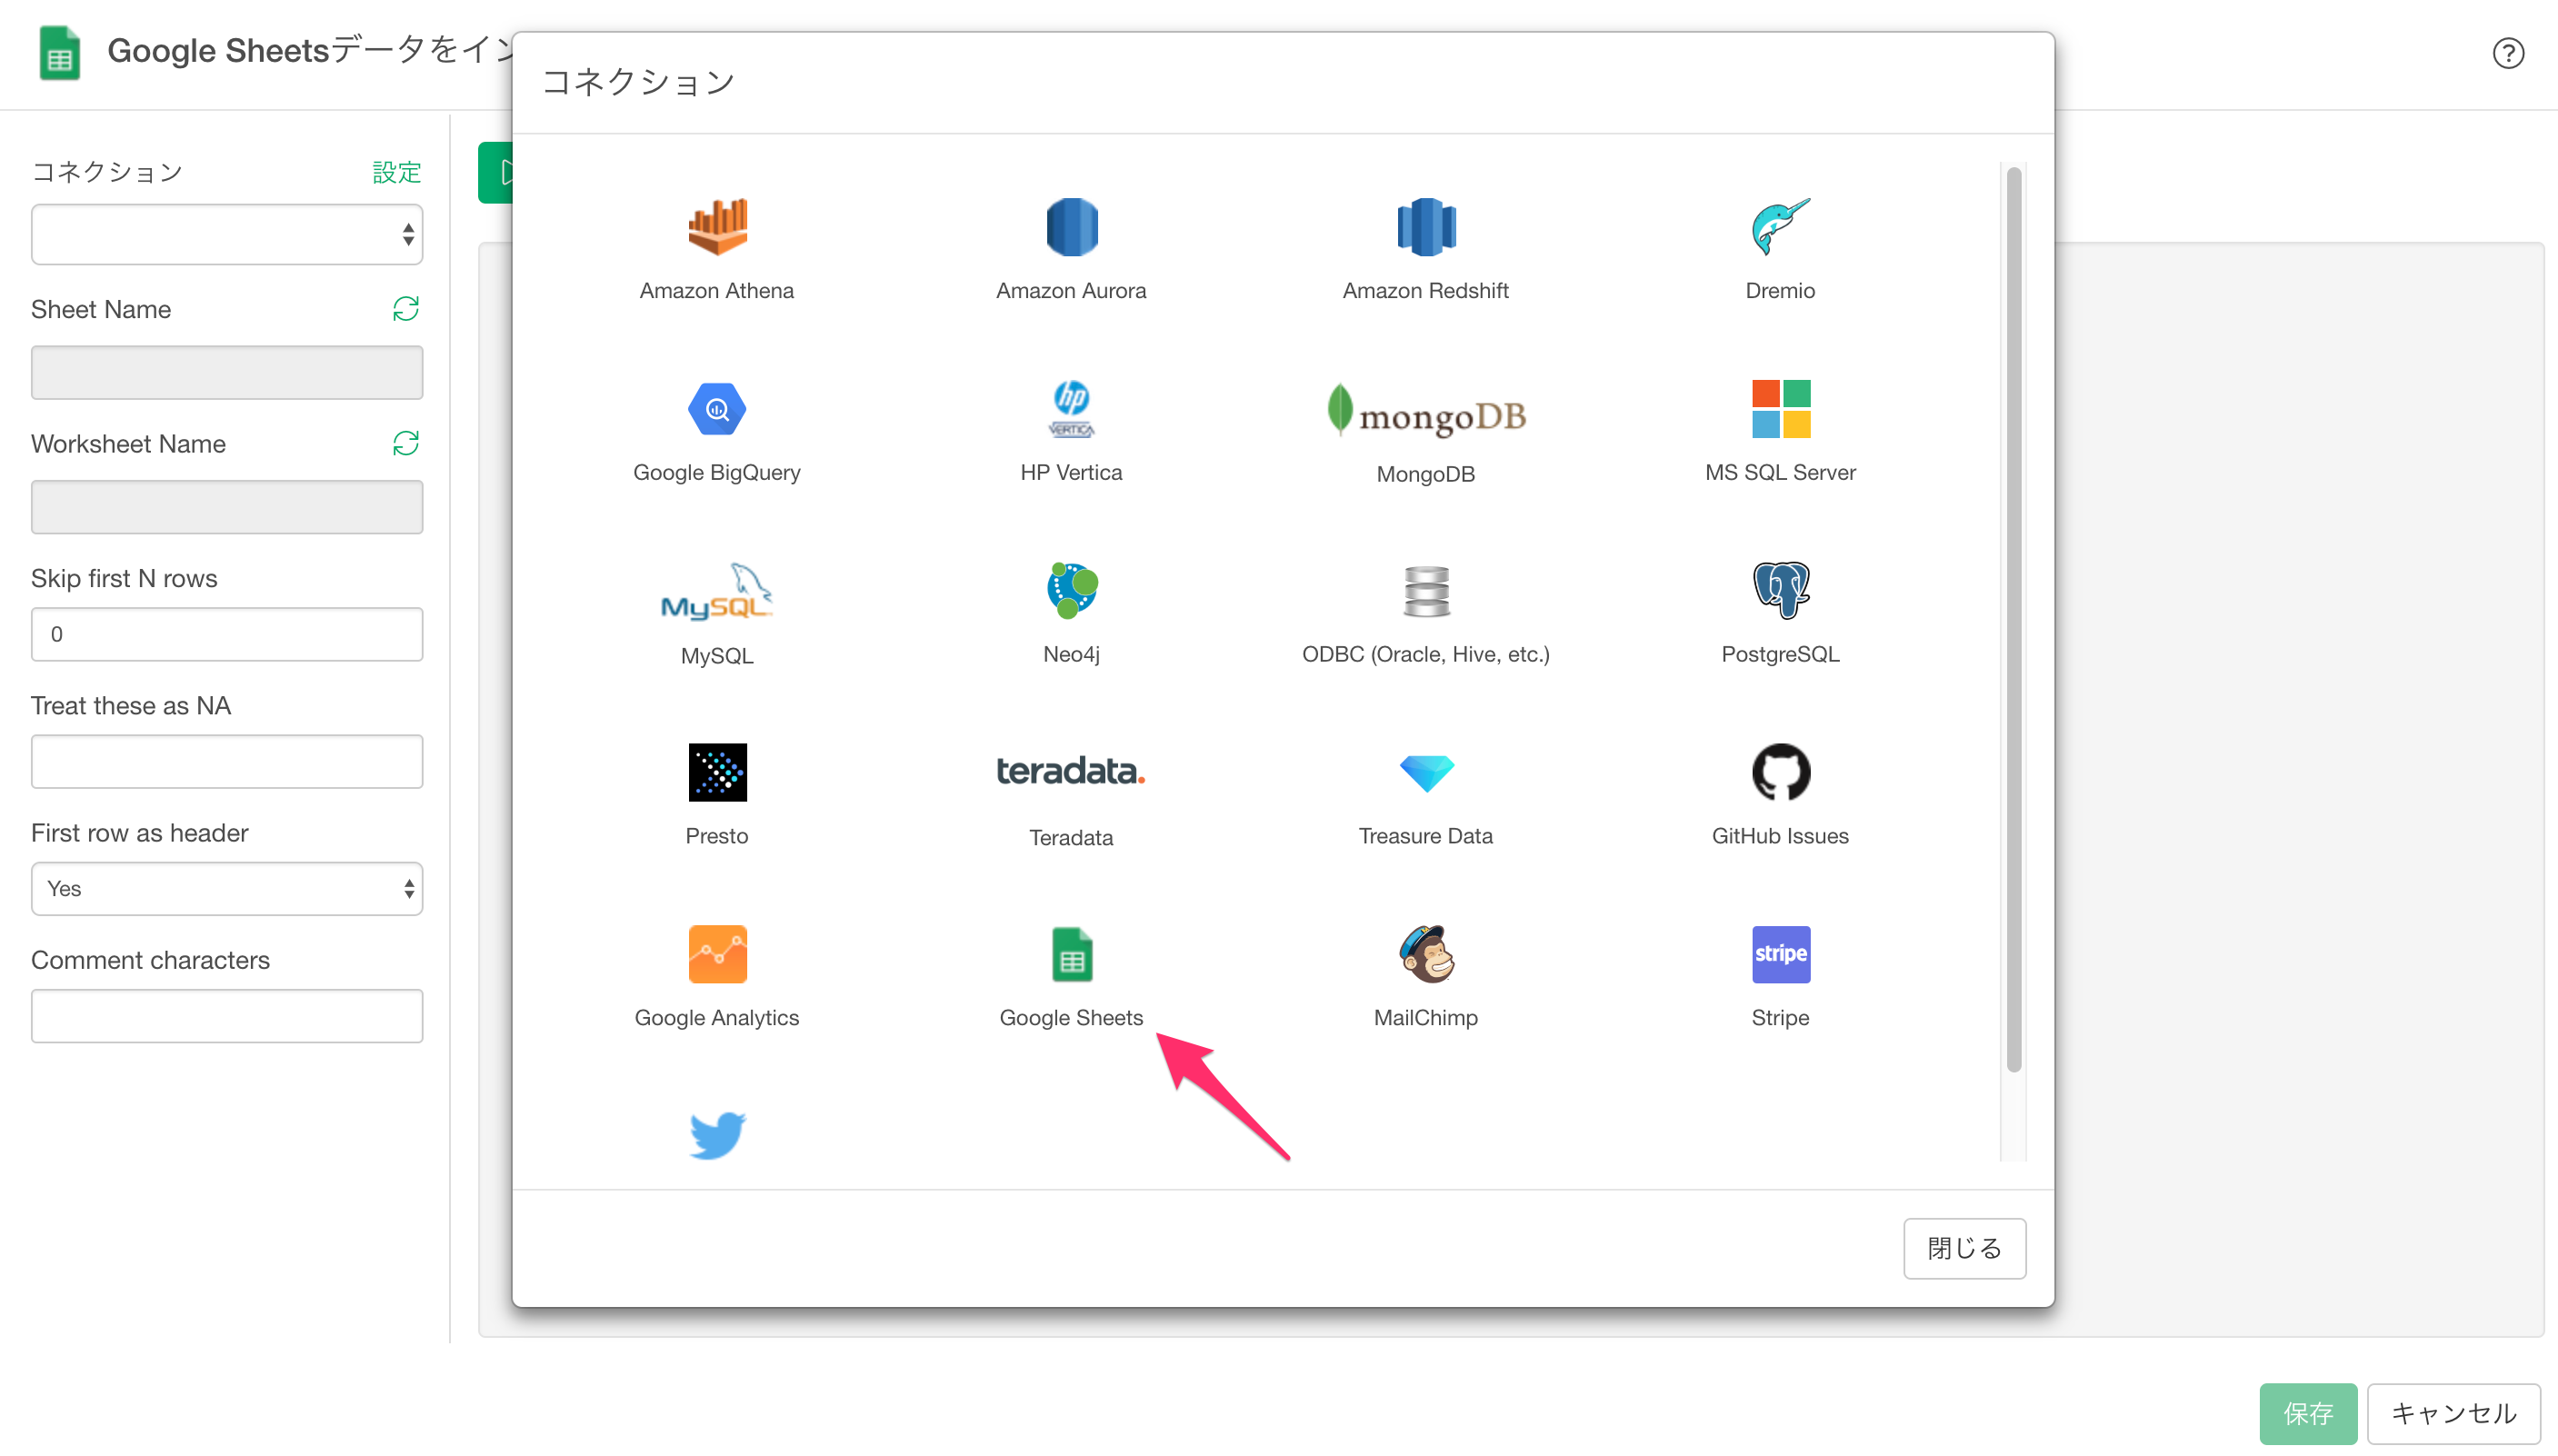Click the キャンセル cancel button
Screen dimensions: 2558x1456
point(2453,1413)
